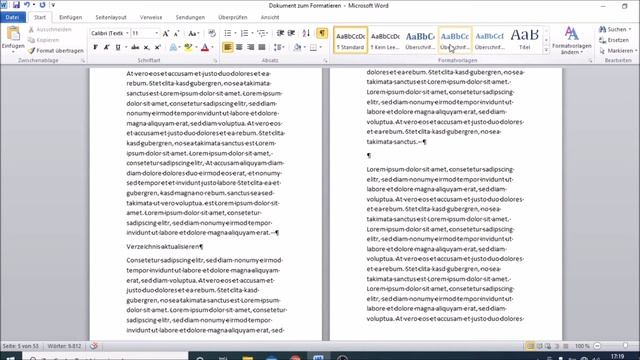Screen dimensions: 640x360
Task: Open Suchen dropdown arrow
Action: [x=630, y=29]
